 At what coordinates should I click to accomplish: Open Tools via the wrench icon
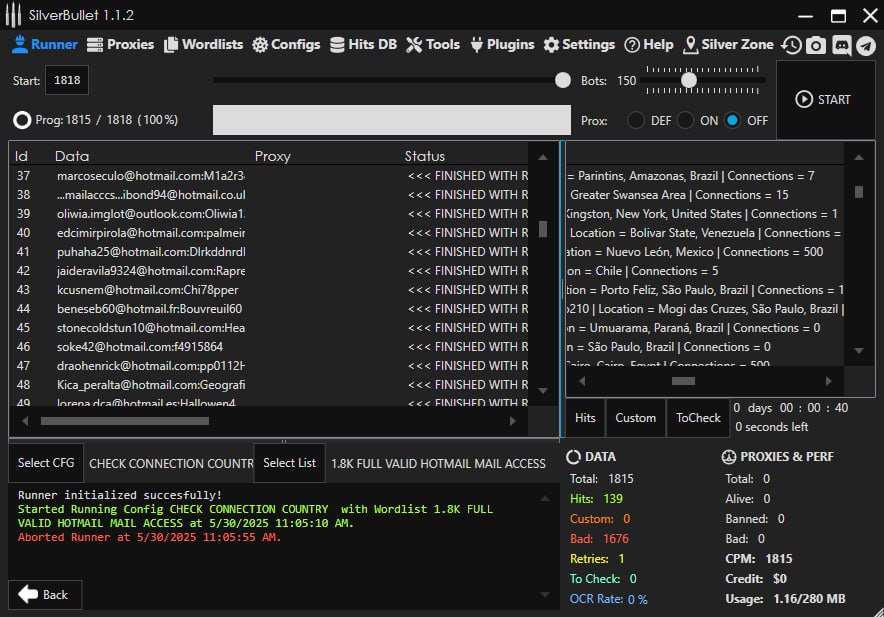(x=414, y=45)
